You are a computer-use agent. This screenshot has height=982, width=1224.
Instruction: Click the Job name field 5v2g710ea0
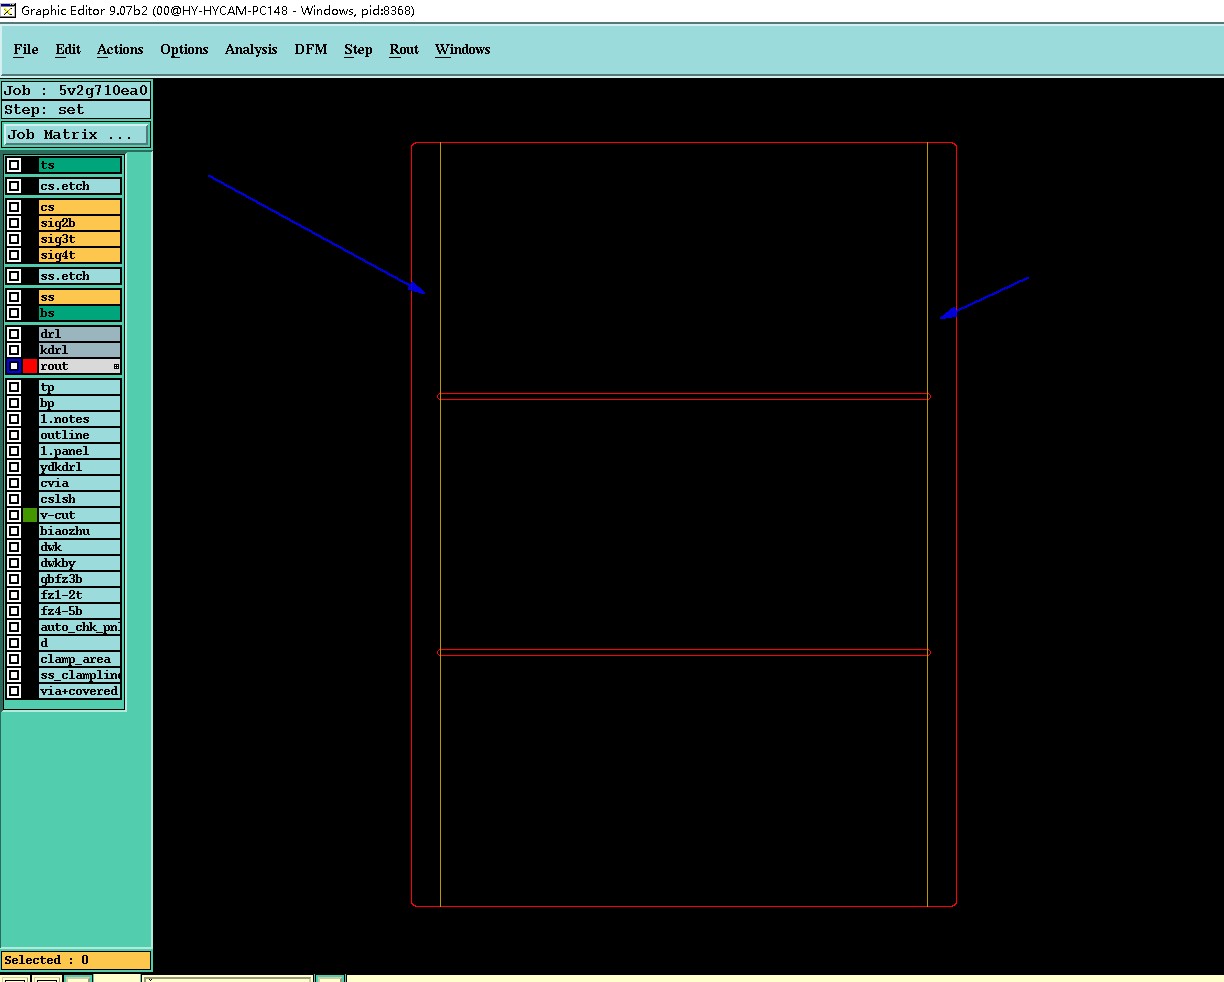[x=76, y=90]
